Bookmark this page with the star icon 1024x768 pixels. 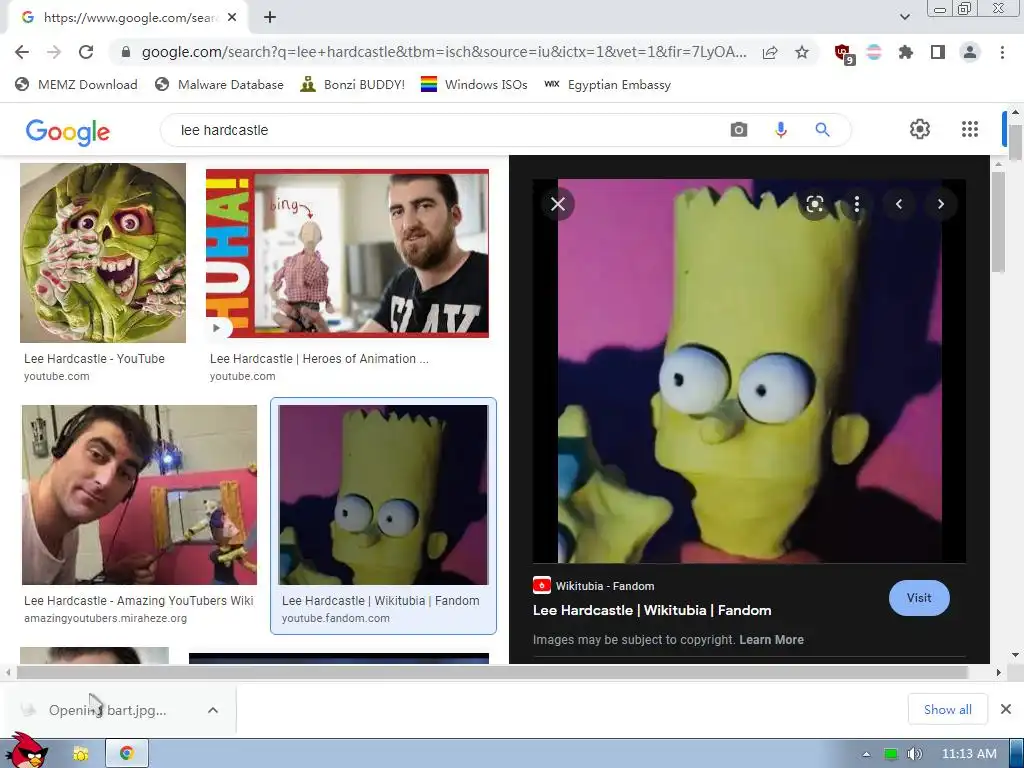(x=802, y=52)
